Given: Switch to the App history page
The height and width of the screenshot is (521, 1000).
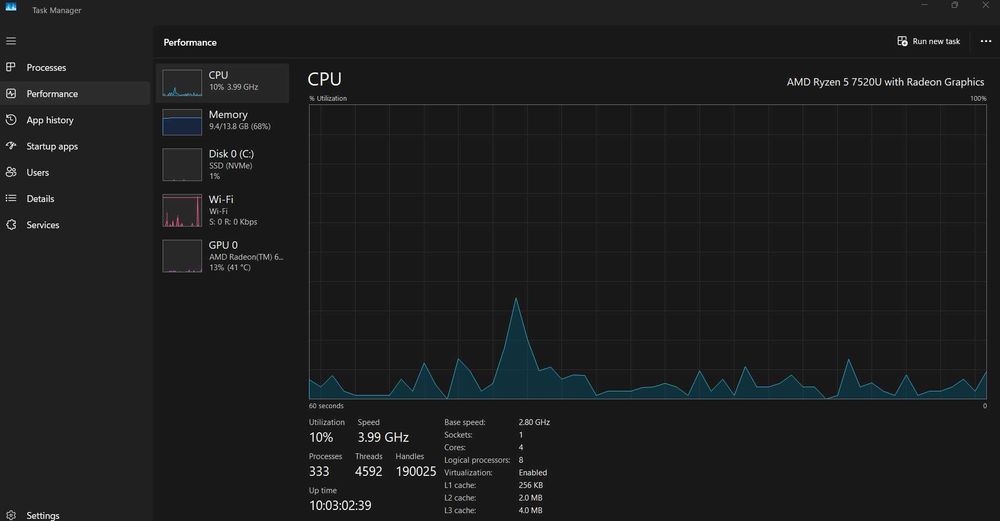Looking at the screenshot, I should (x=50, y=120).
